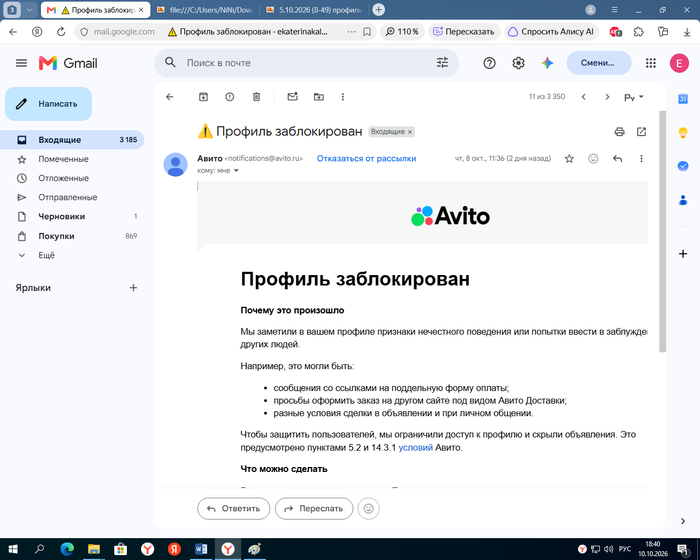This screenshot has width=700, height=560.
Task: Open the Покупки purchases folder
Action: click(72, 236)
